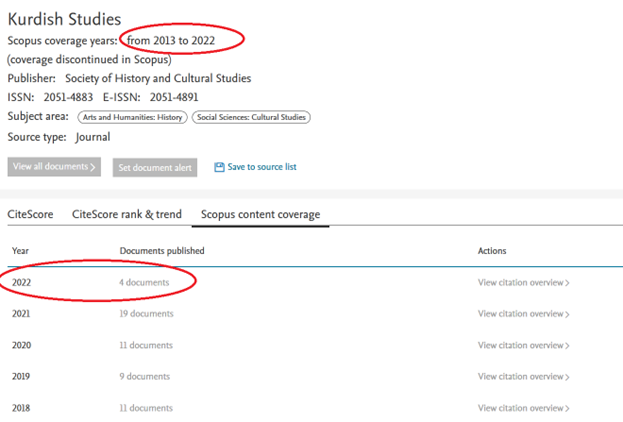This screenshot has height=422, width=623.
Task: Open the 11 documents link for 2020
Action: click(146, 345)
